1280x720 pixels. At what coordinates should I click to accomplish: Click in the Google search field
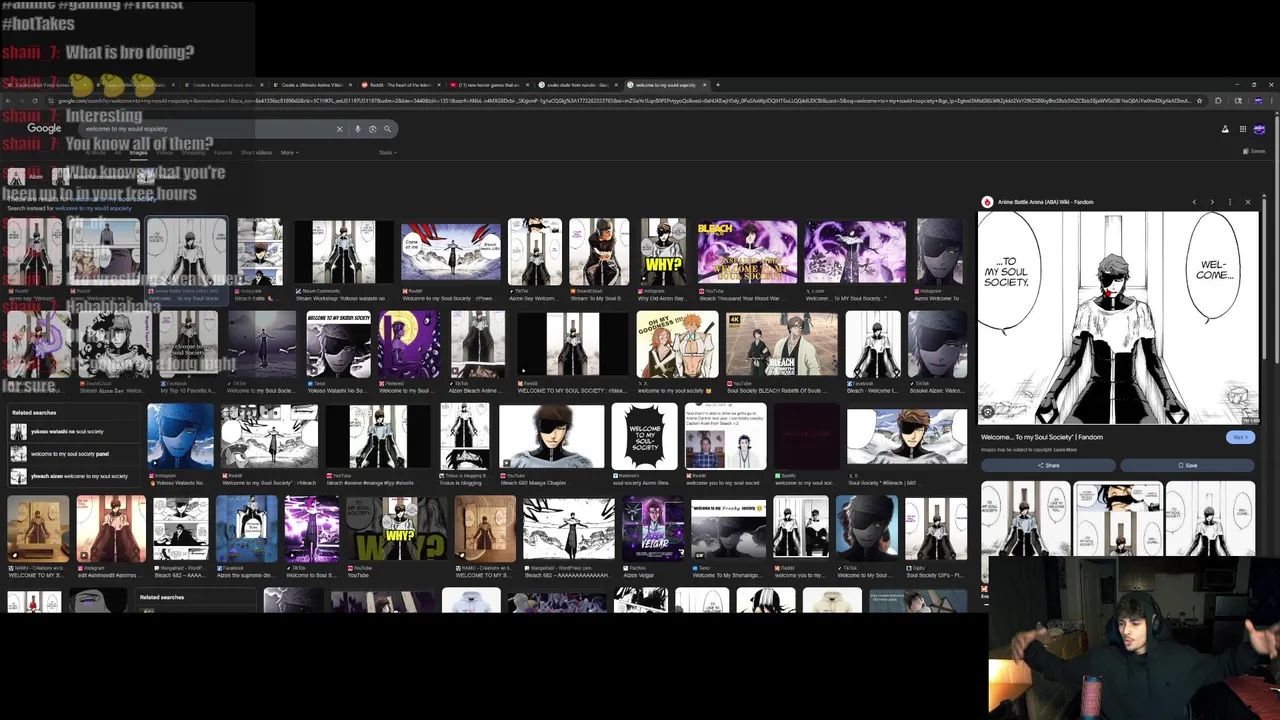tap(205, 128)
